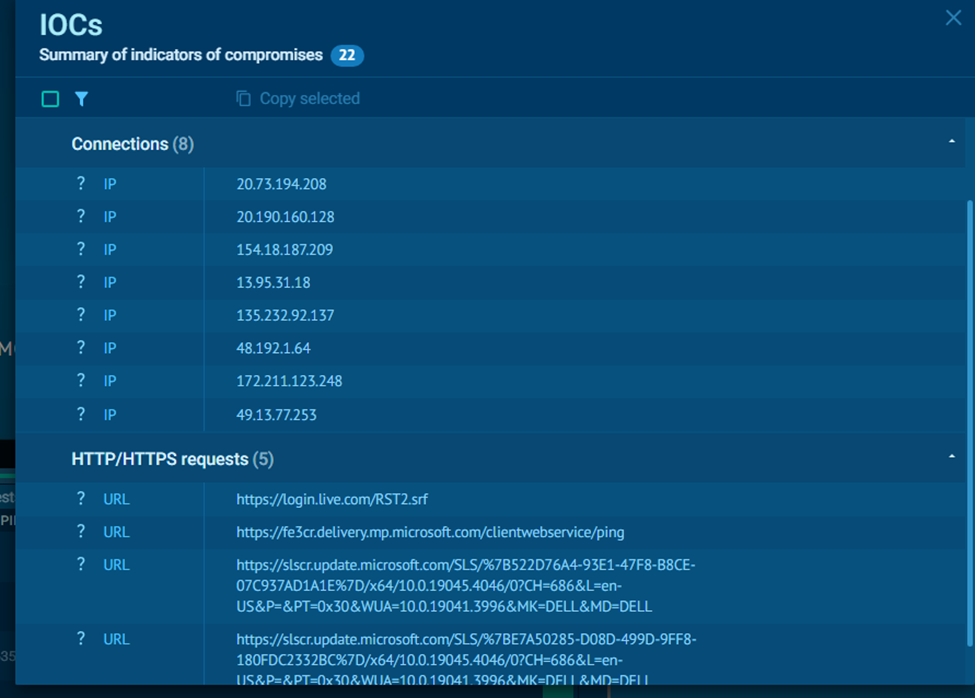Click the question mark icon for 20.73.194.208
The width and height of the screenshot is (975, 698).
point(81,183)
